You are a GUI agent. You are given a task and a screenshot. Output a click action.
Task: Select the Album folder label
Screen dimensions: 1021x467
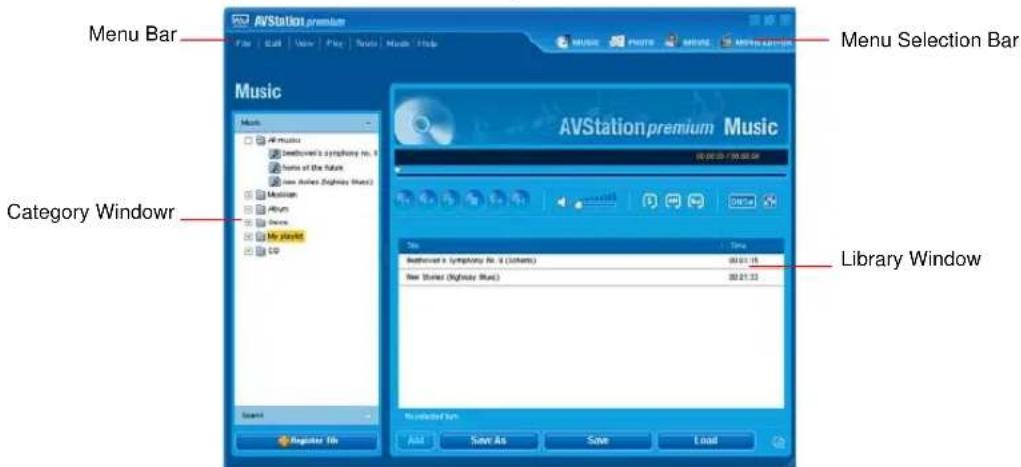point(278,209)
